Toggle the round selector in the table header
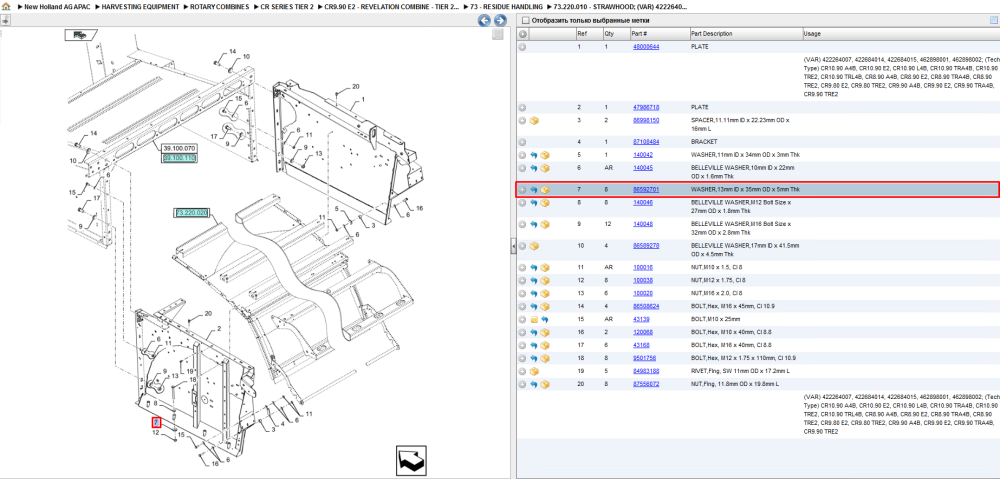This screenshot has width=1000, height=479. tap(522, 34)
